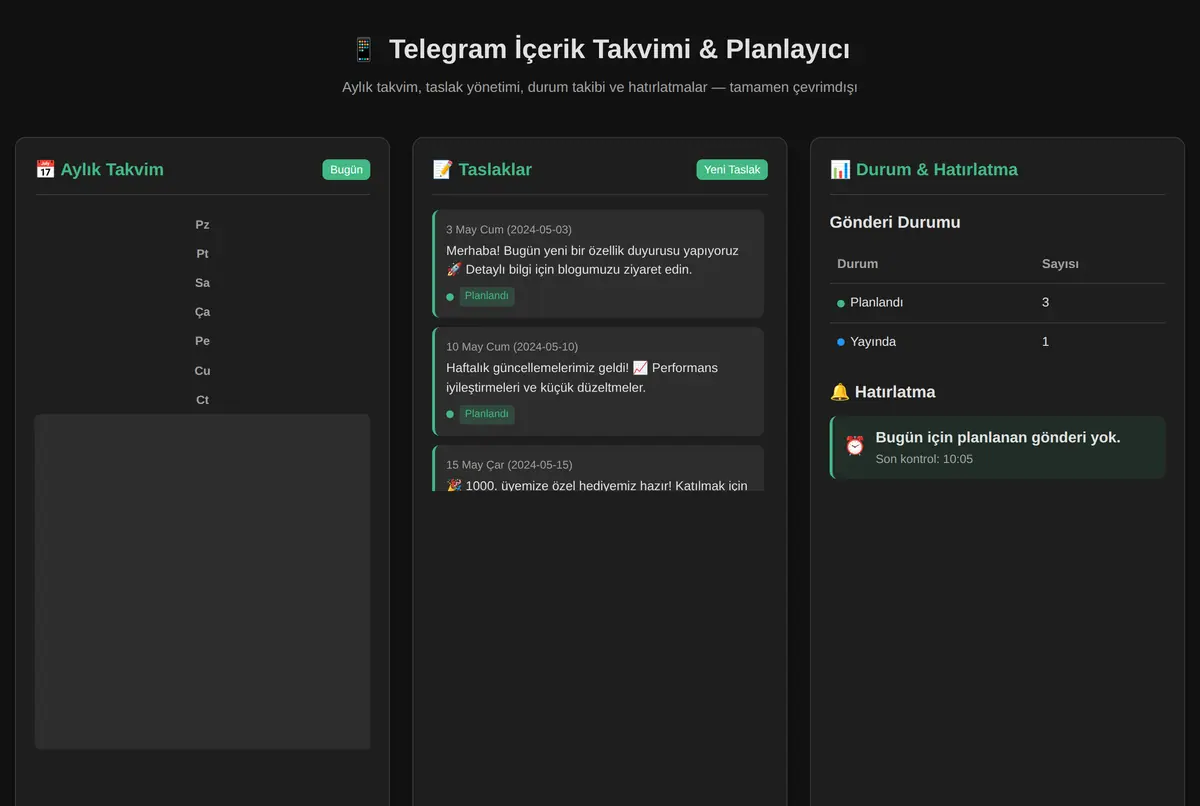Select the Planlandı row in status table
The height and width of the screenshot is (806, 1200).
coord(997,303)
